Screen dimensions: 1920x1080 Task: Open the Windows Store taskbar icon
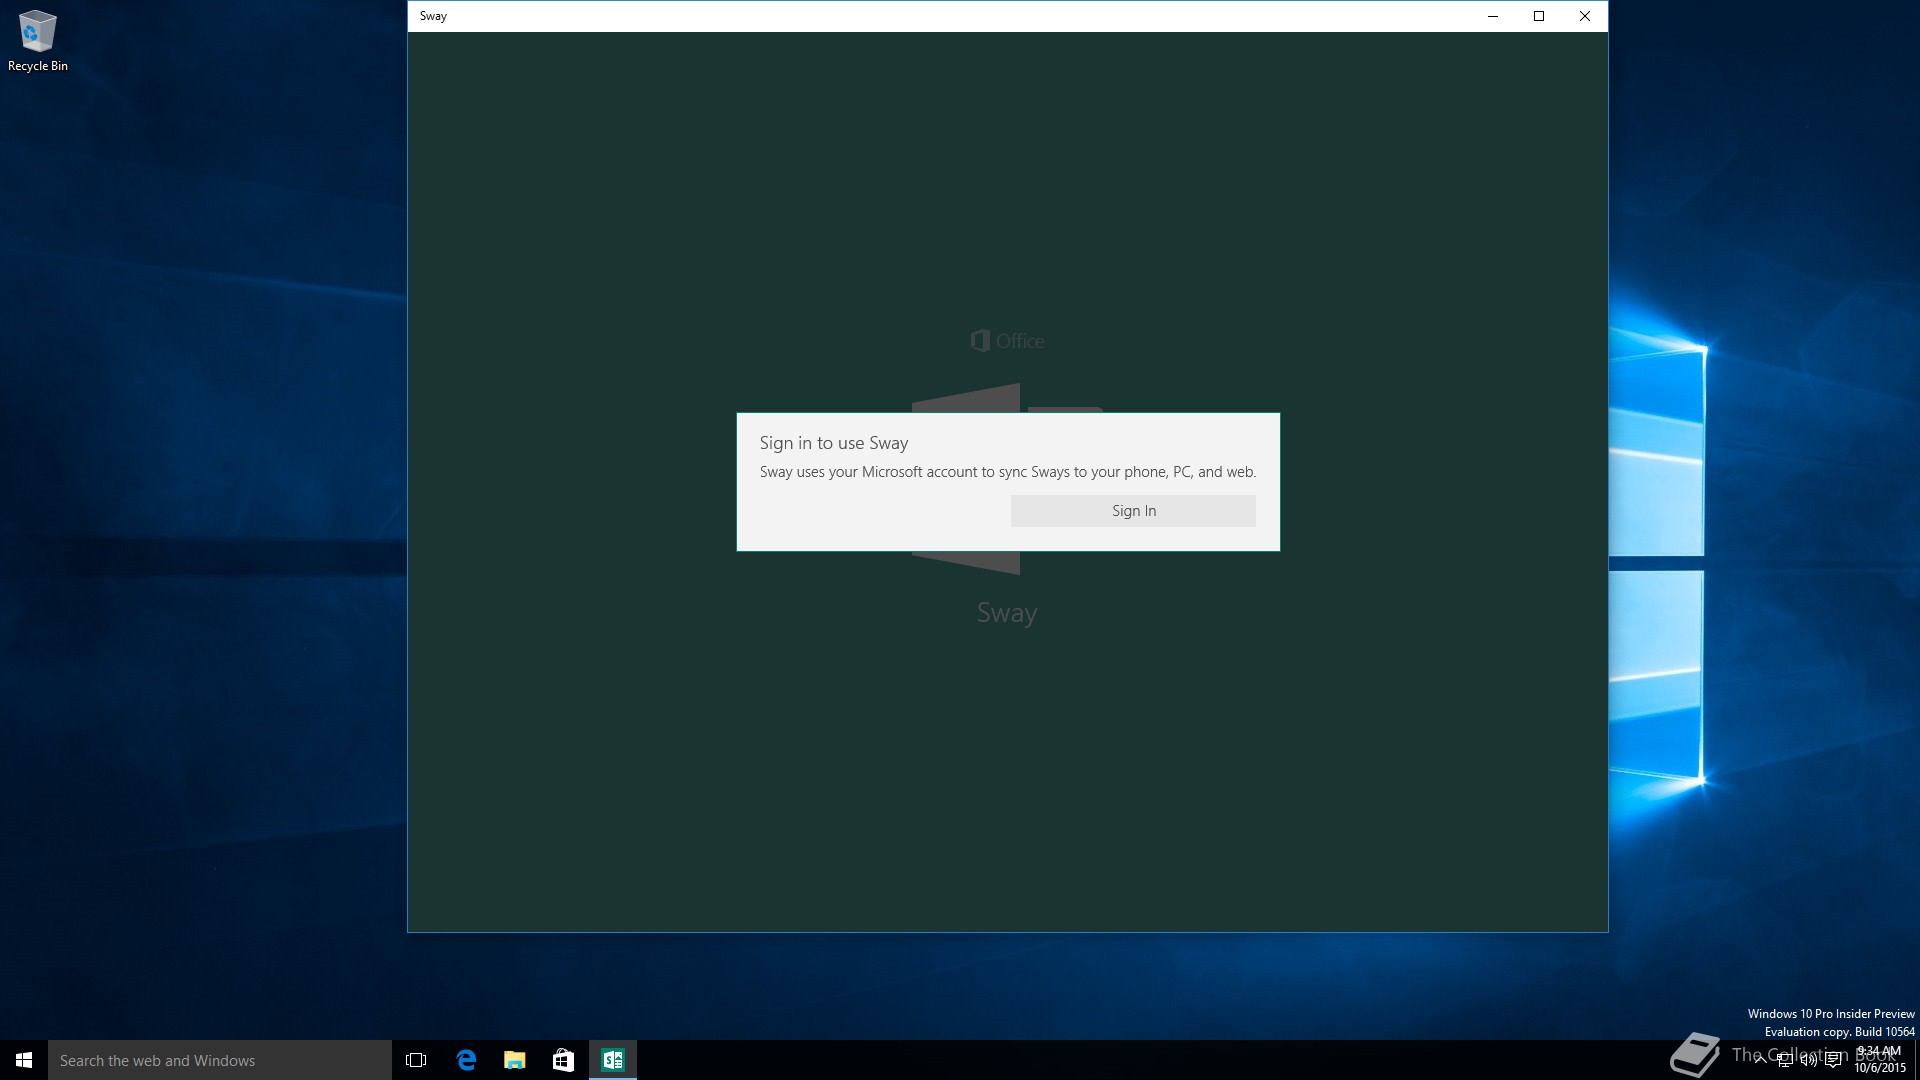click(563, 1060)
